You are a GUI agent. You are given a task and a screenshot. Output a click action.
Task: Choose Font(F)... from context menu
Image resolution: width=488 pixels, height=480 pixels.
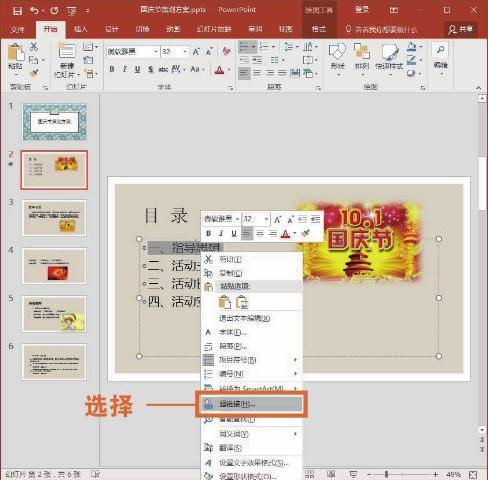click(252, 332)
